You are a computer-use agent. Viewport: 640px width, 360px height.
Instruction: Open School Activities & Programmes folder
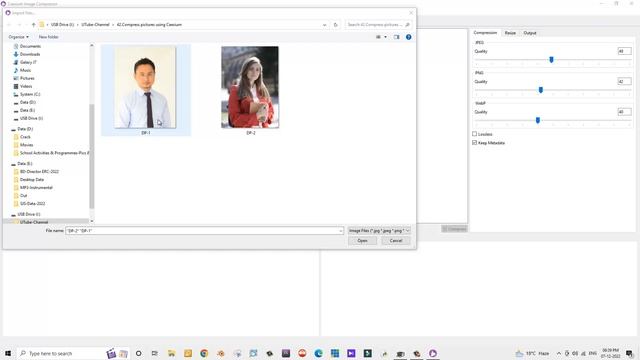coord(53,153)
